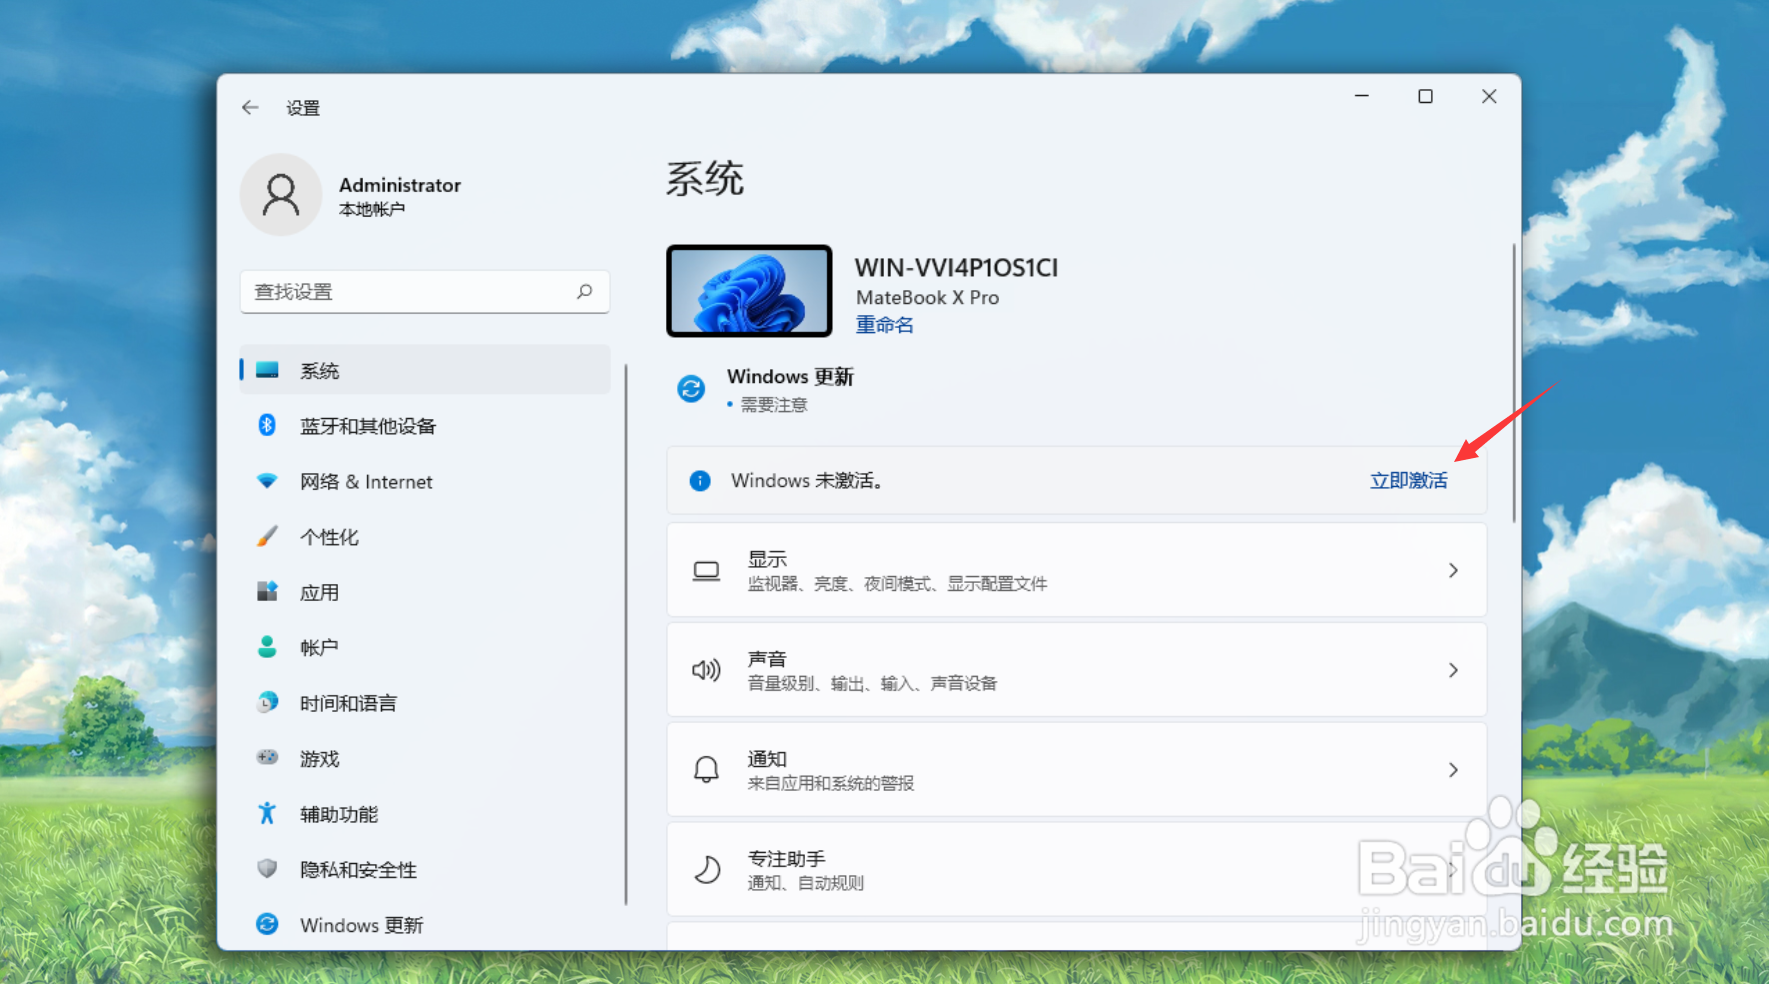The height and width of the screenshot is (984, 1769).
Task: Click the 系统 monitor icon in sidebar
Action: coord(267,370)
